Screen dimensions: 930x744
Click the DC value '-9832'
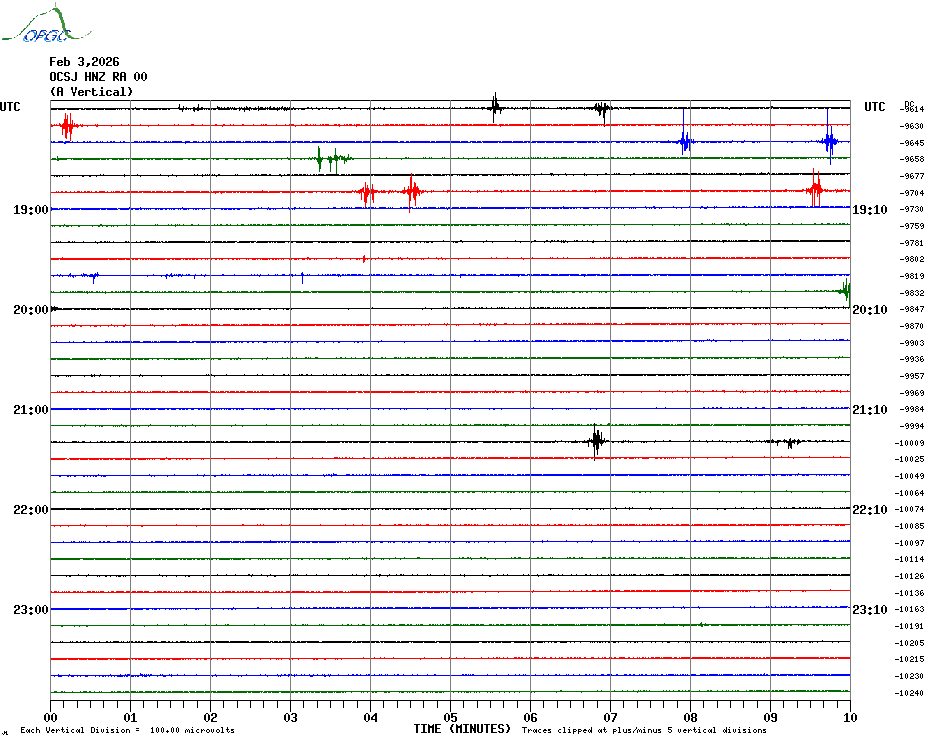[x=912, y=293]
